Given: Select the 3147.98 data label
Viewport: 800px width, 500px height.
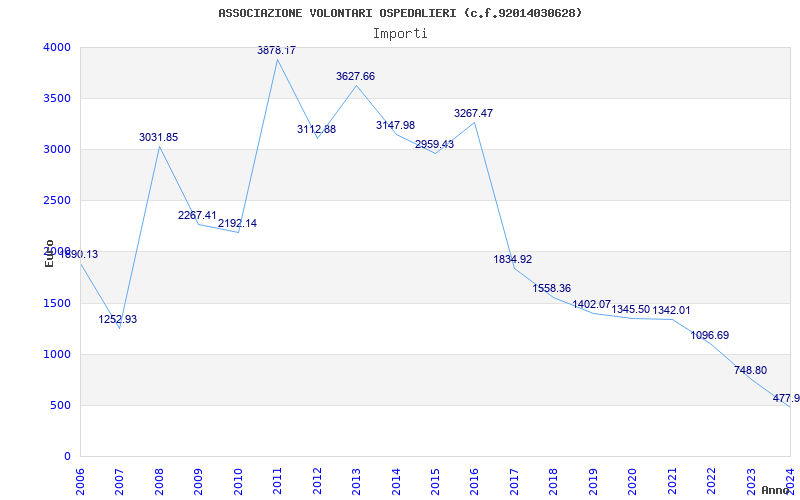Looking at the screenshot, I should point(395,126).
